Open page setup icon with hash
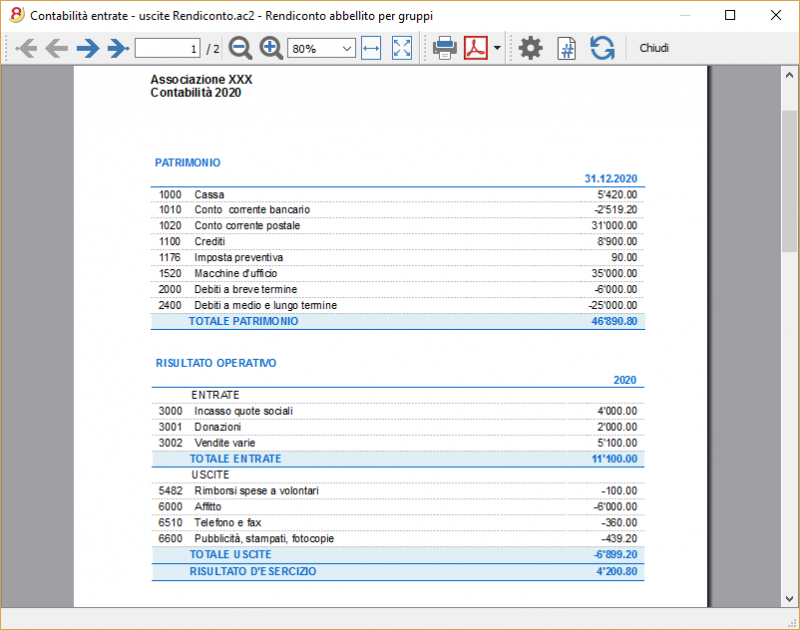800x630 pixels. point(567,48)
